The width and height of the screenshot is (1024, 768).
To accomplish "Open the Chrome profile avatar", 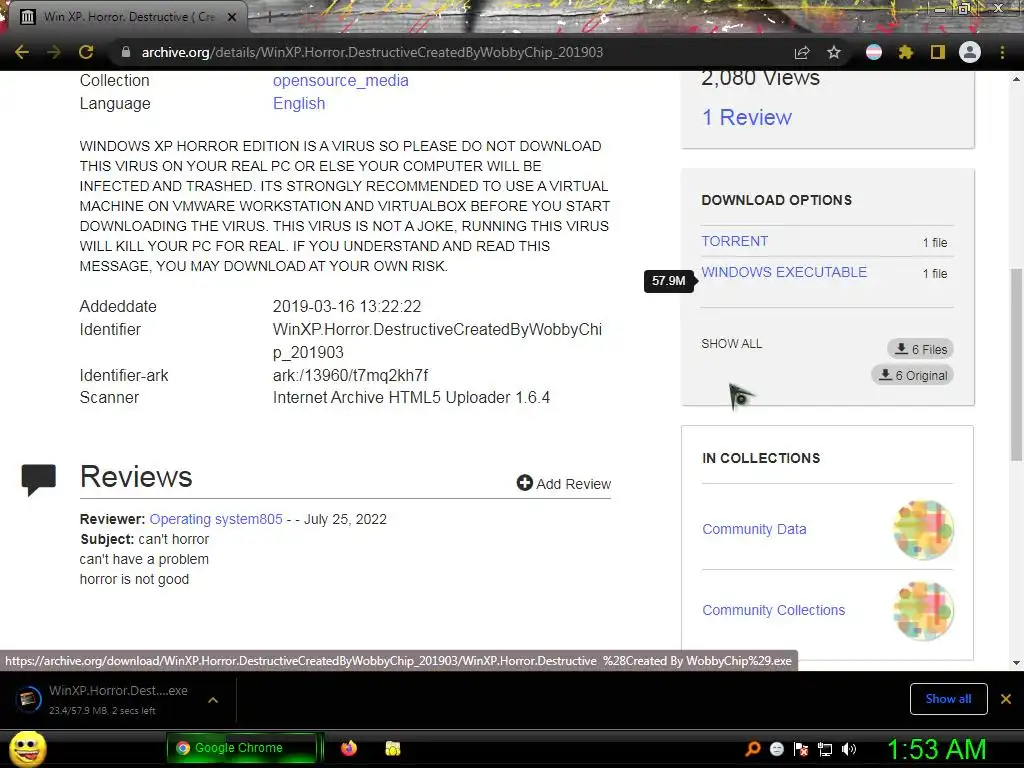I will point(970,52).
